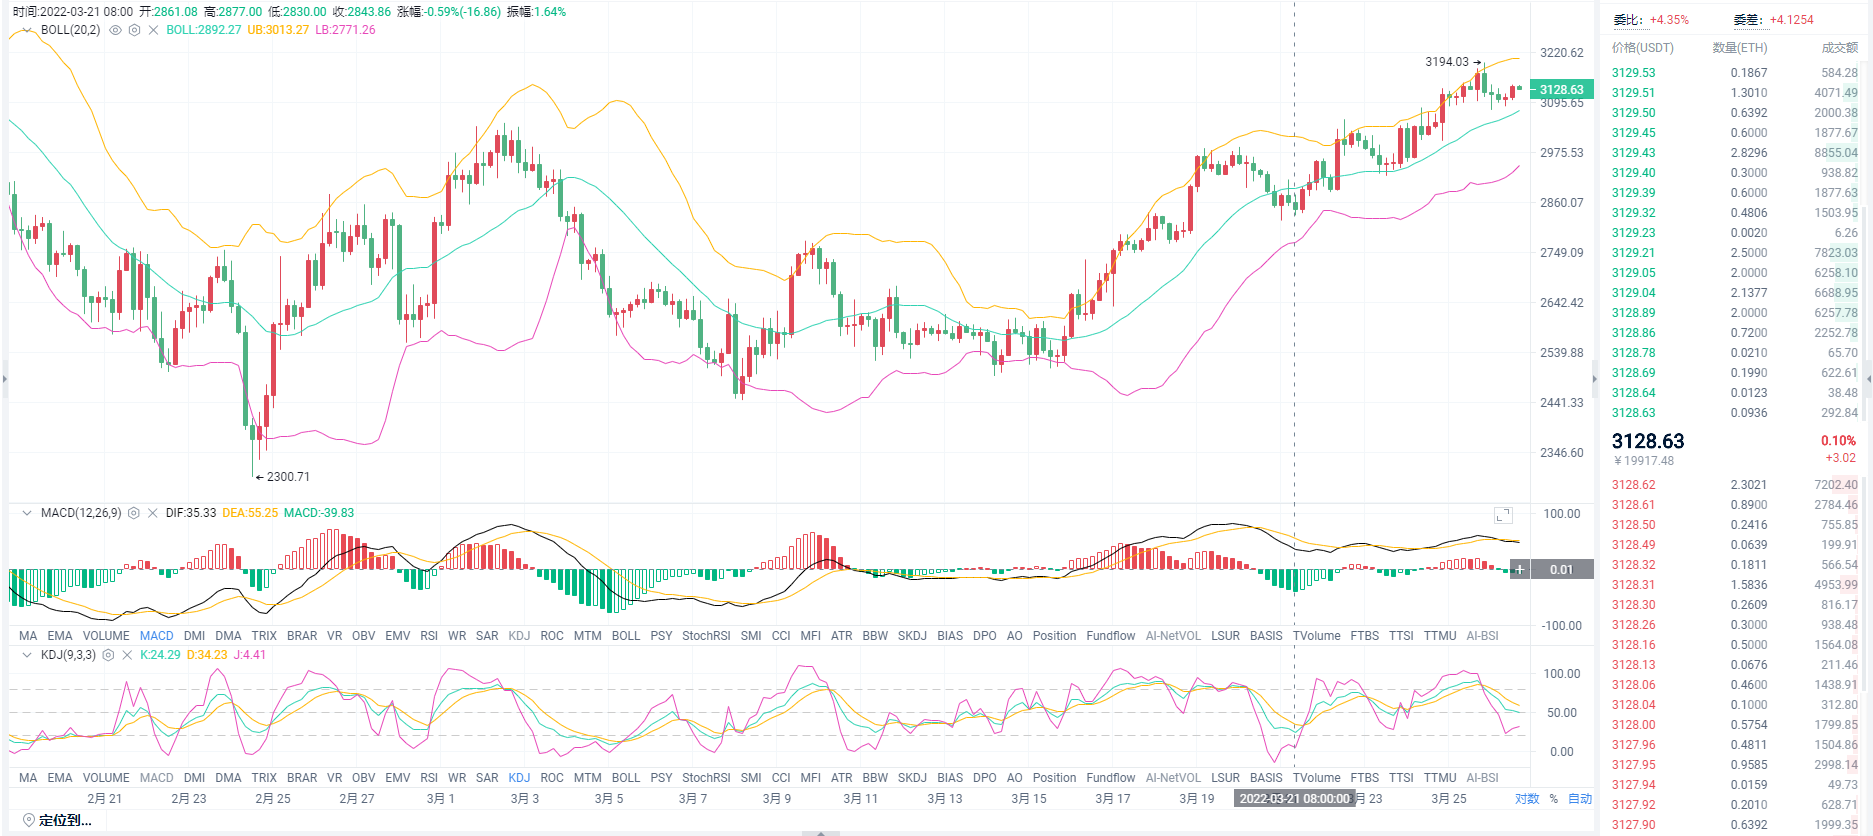This screenshot has height=836, width=1873.
Task: Toggle the 对数 logarithmic scale option
Action: tap(1527, 799)
